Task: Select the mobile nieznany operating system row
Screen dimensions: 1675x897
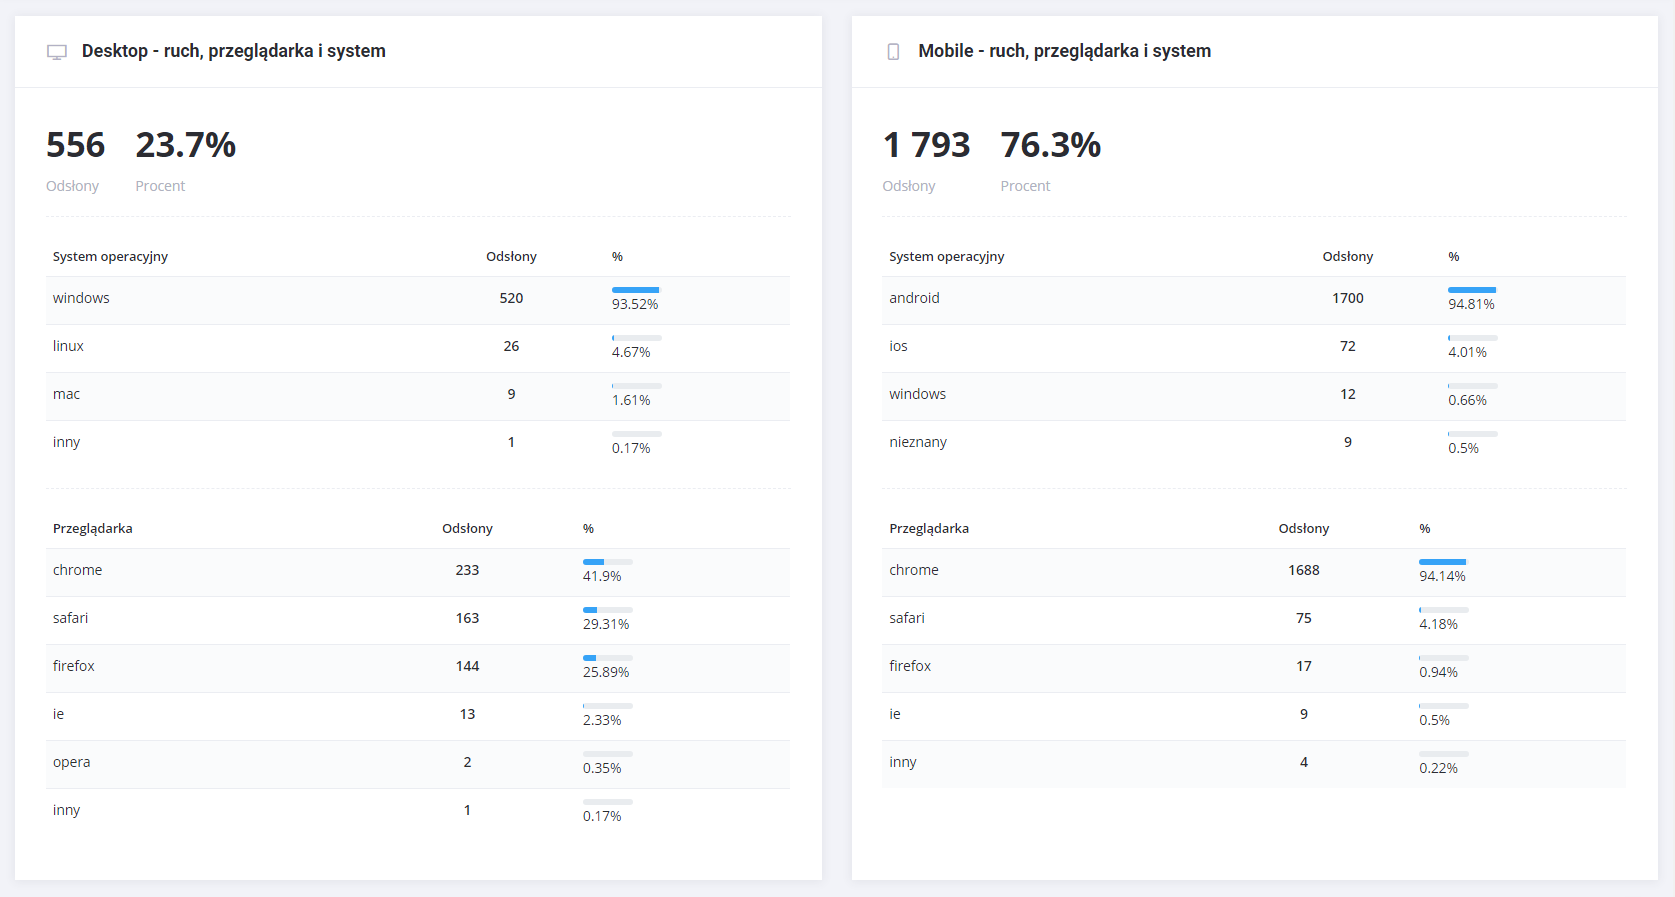Action: point(1254,444)
